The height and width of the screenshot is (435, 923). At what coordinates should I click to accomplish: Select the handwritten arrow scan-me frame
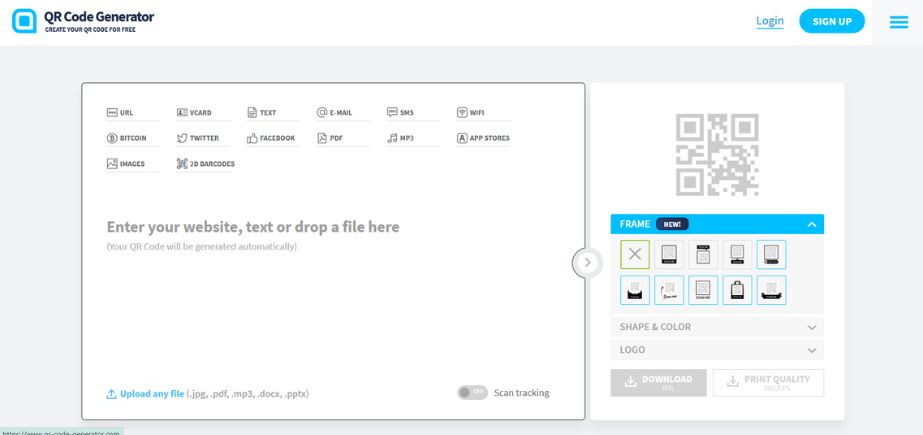669,290
